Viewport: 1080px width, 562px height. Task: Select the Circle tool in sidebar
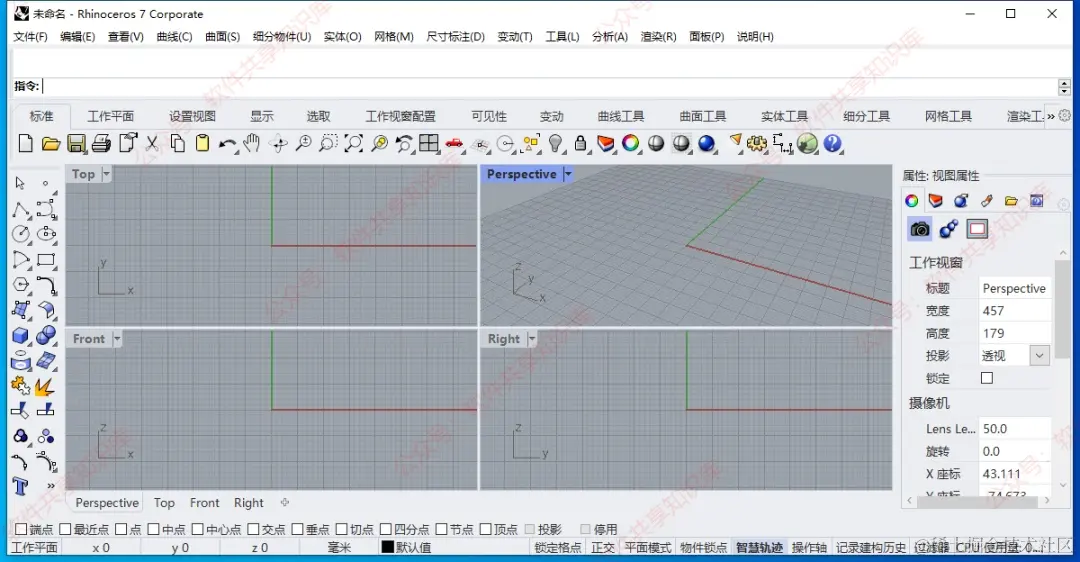pos(21,235)
